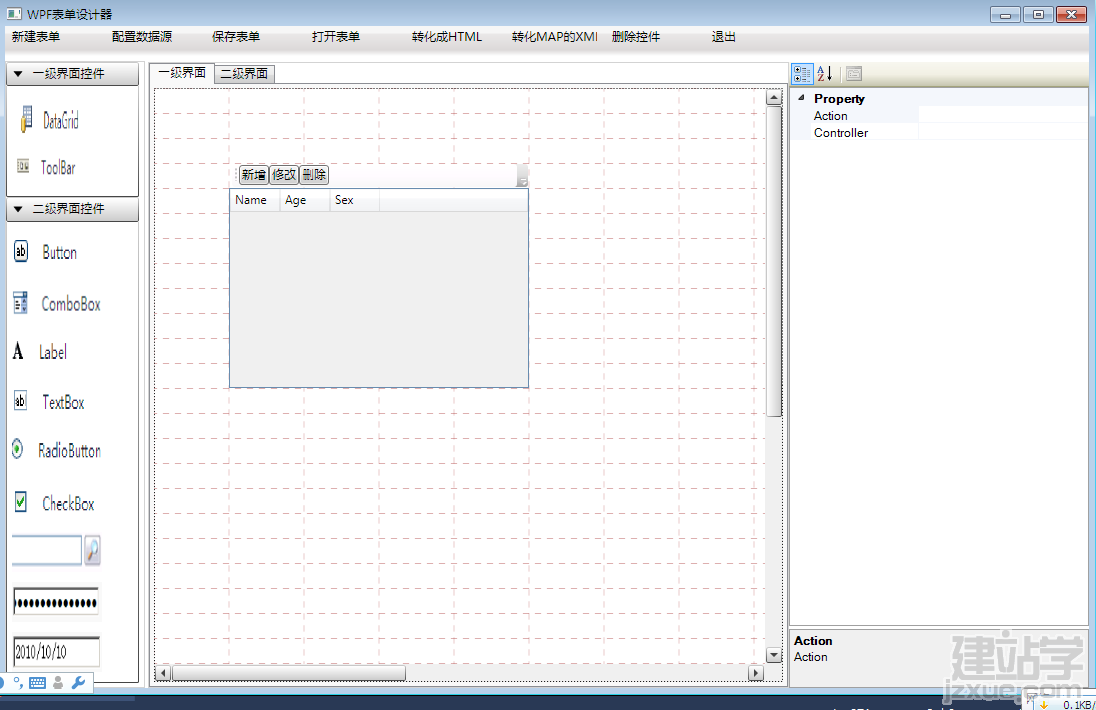Image resolution: width=1096 pixels, height=710 pixels.
Task: Click the 修改 button on canvas toolbar
Action: tap(284, 175)
